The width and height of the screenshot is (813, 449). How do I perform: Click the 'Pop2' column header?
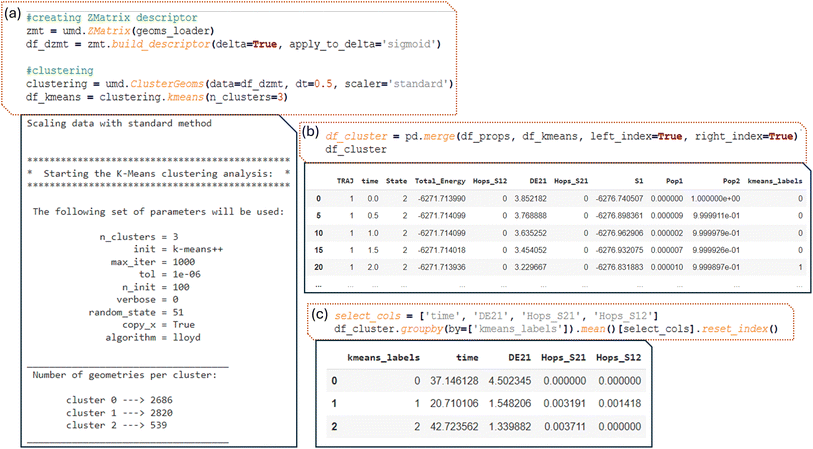(732, 181)
